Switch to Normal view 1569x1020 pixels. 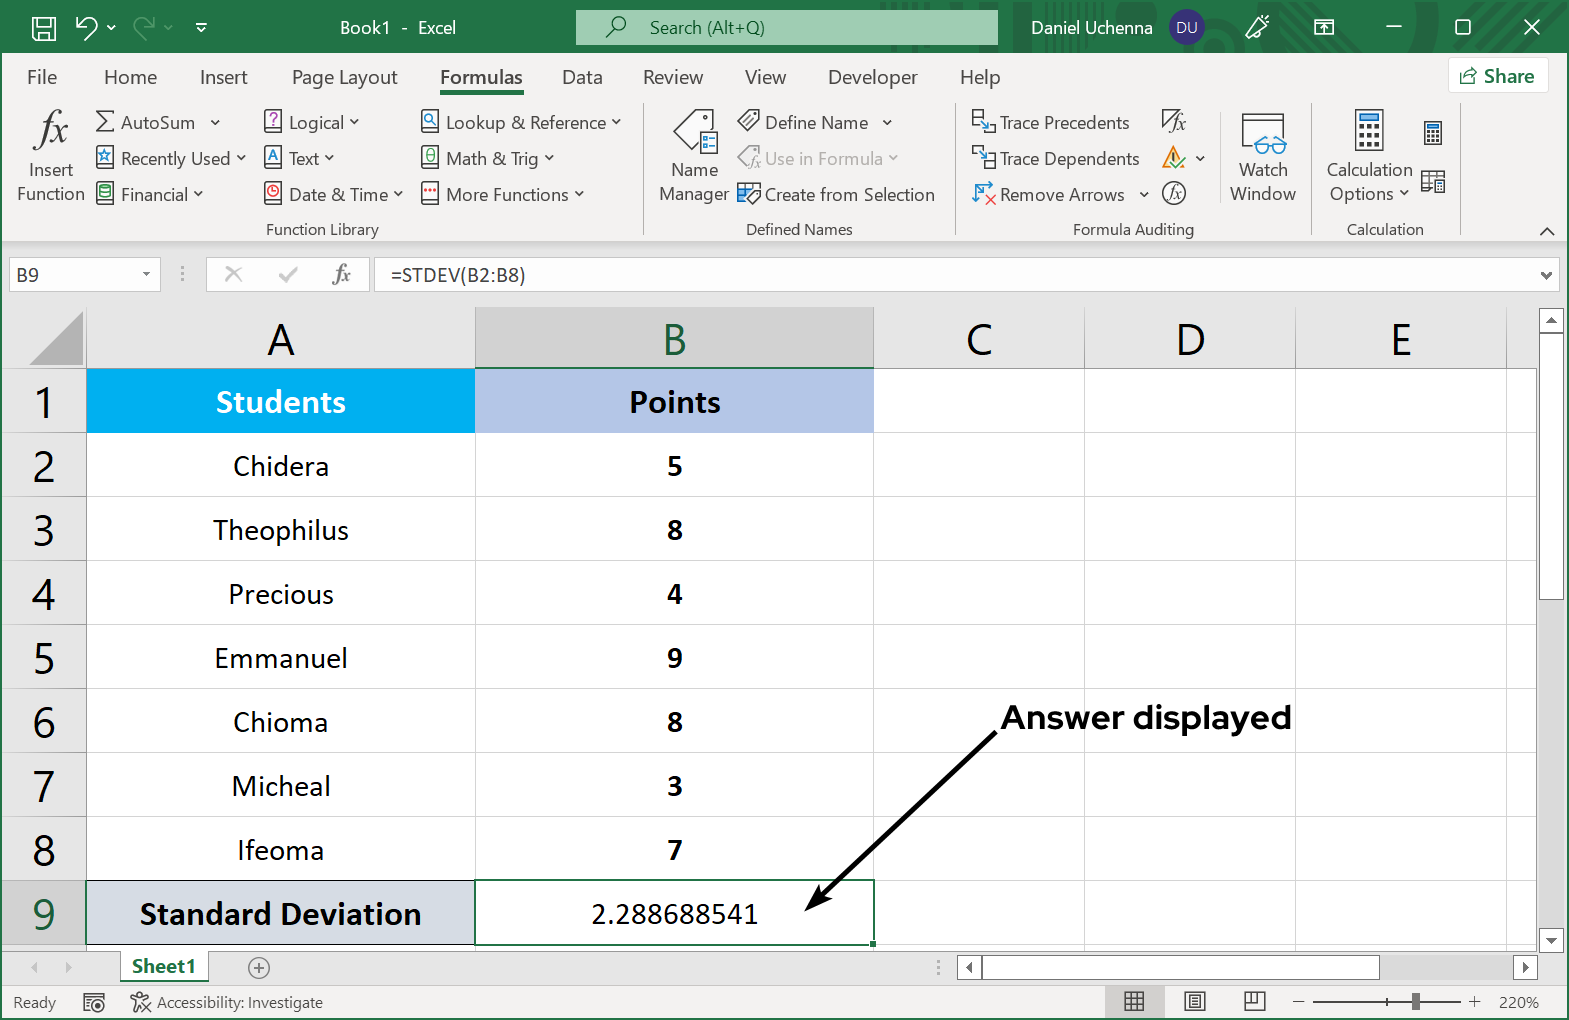tap(1134, 1001)
